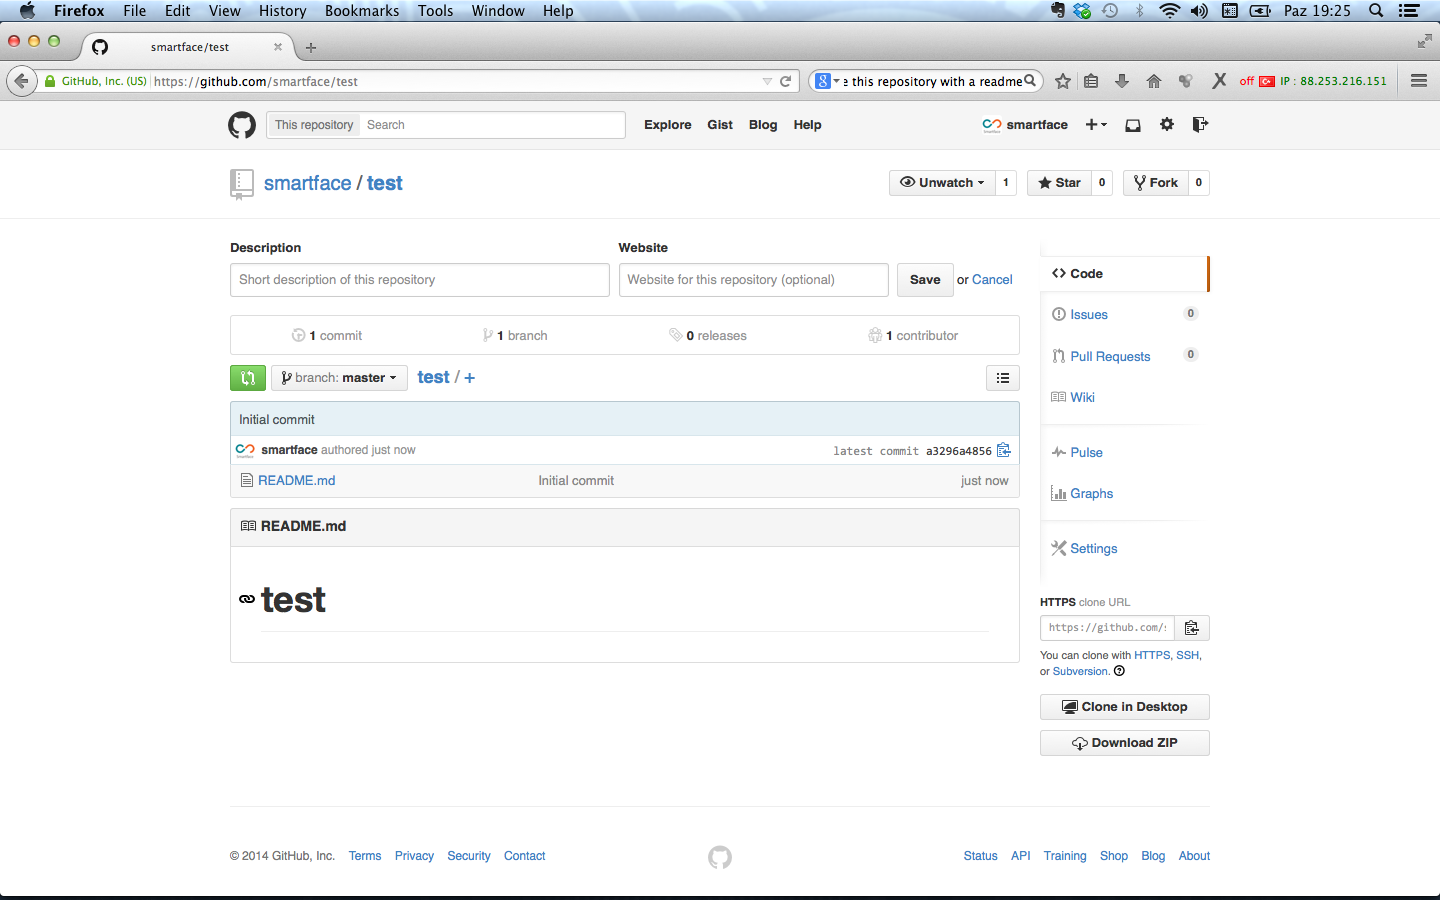The image size is (1440, 900).
Task: Open account settings gear icon
Action: coord(1167,125)
